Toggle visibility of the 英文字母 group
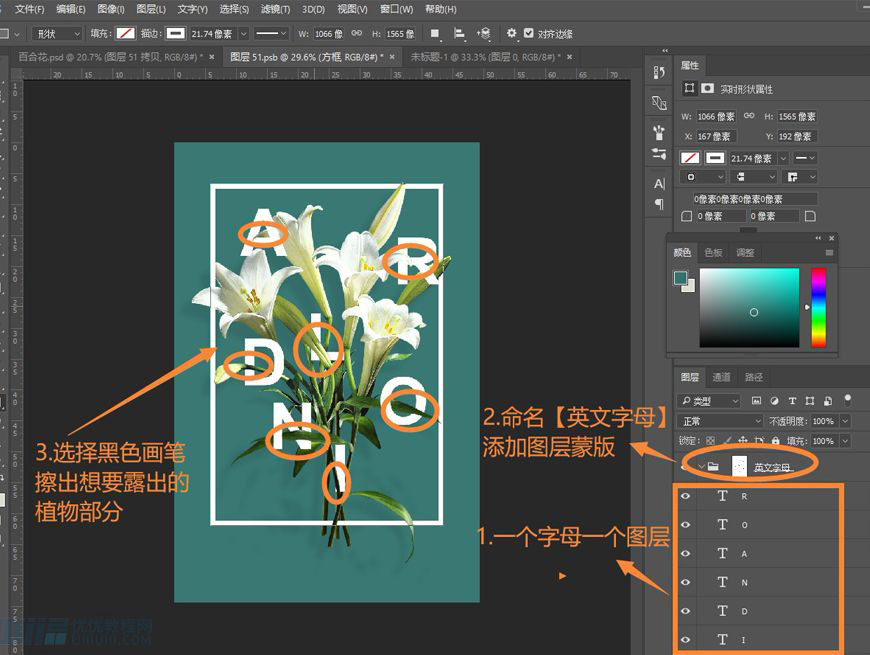This screenshot has width=870, height=655. (685, 466)
